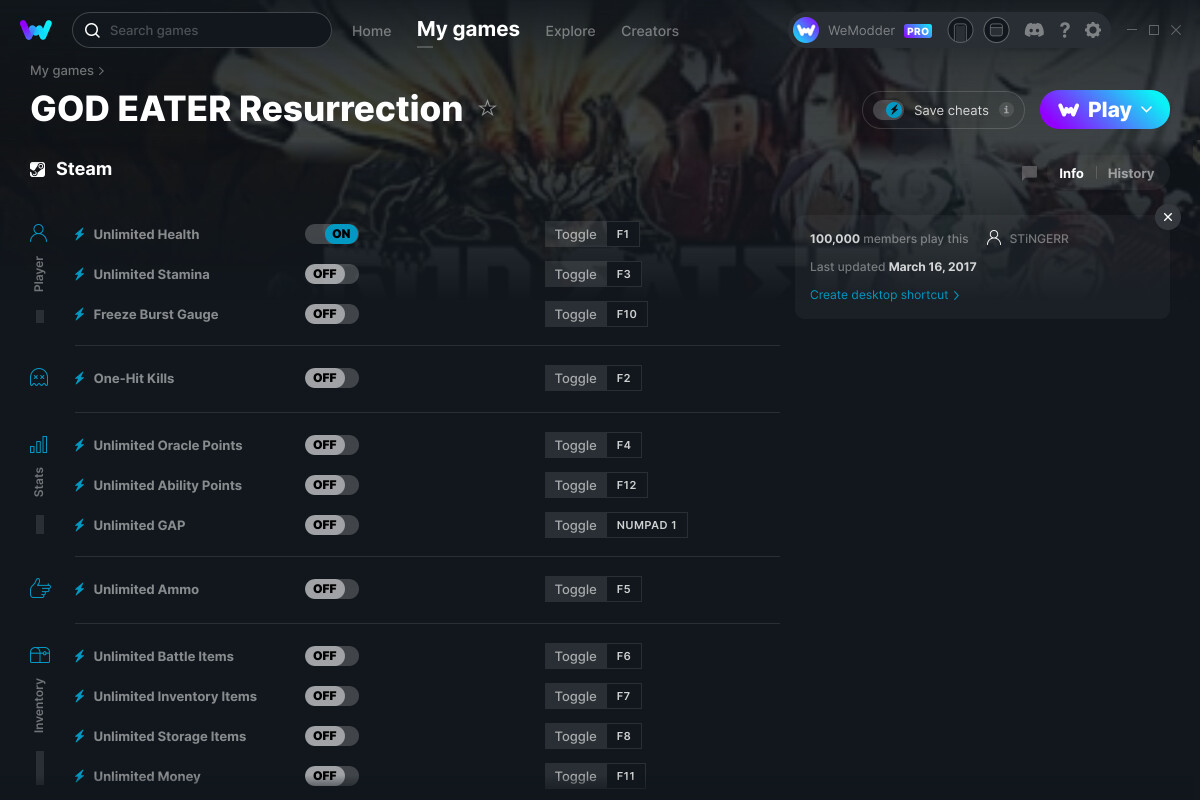Screen dimensions: 1200x800
Task: Open the comments flag icon beside Info
Action: tap(1029, 173)
